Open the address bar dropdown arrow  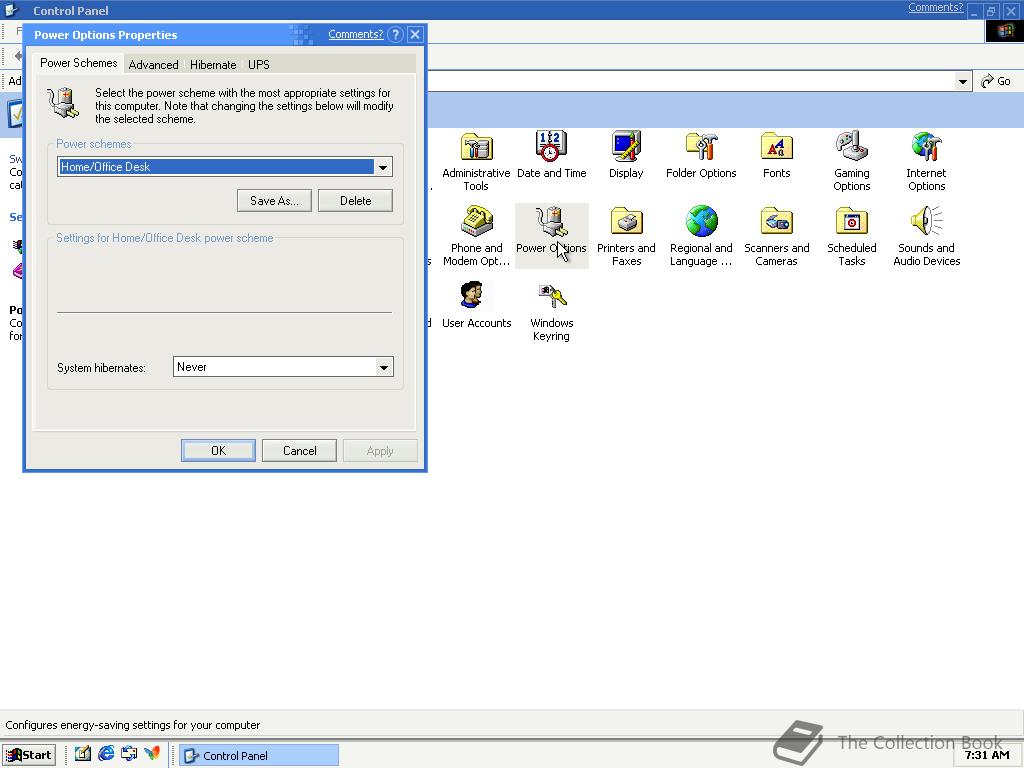[x=963, y=82]
